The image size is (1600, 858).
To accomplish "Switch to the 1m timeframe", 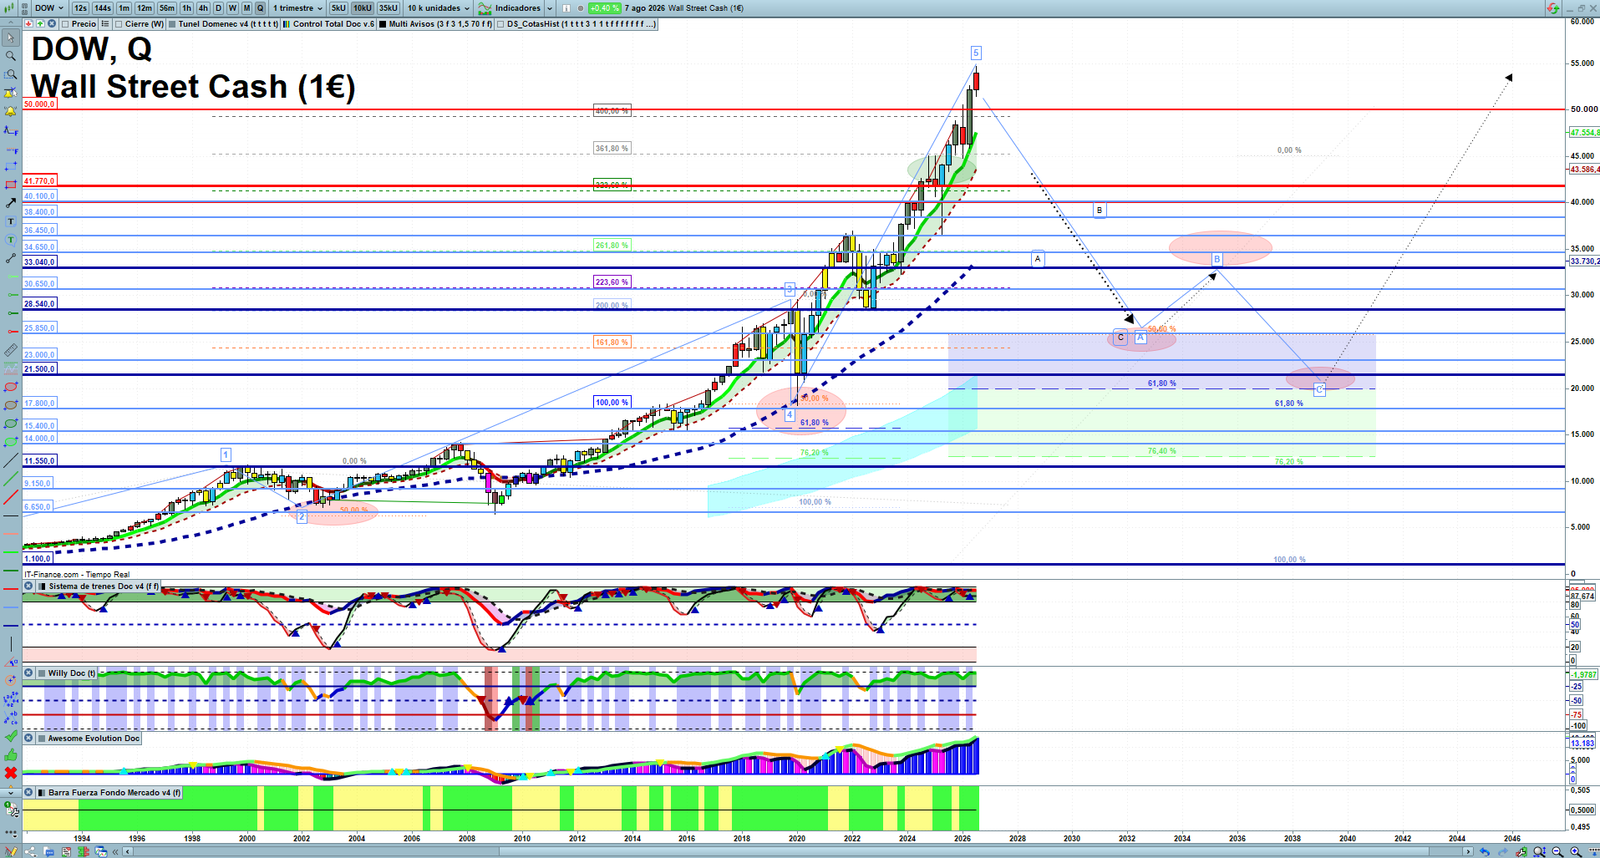I will (124, 8).
